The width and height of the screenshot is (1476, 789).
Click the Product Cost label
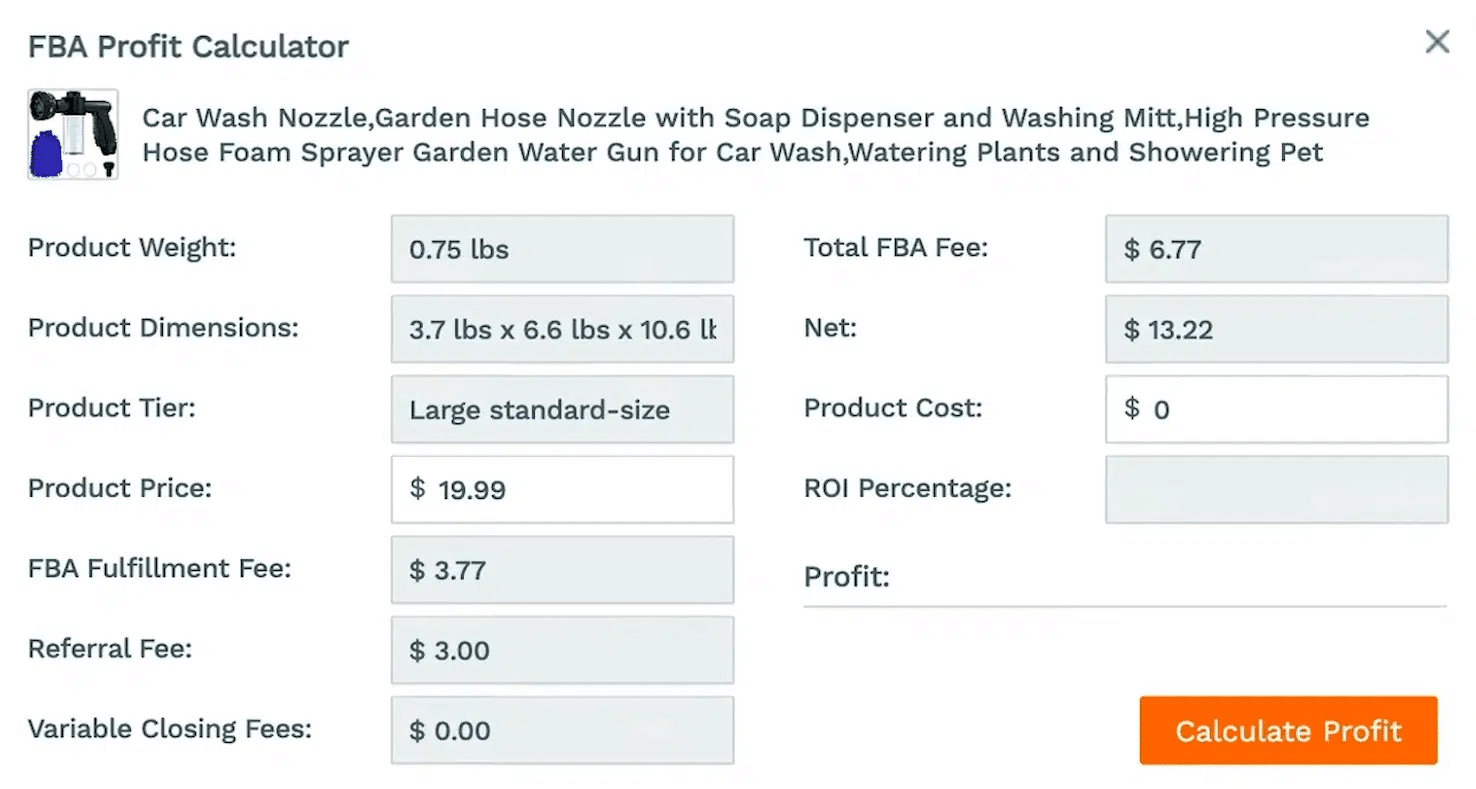[x=893, y=408]
